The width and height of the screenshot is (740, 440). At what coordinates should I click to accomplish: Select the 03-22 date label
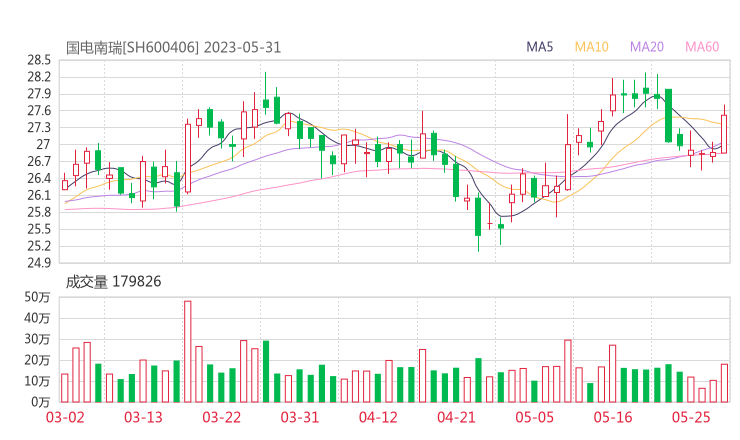coord(222,417)
